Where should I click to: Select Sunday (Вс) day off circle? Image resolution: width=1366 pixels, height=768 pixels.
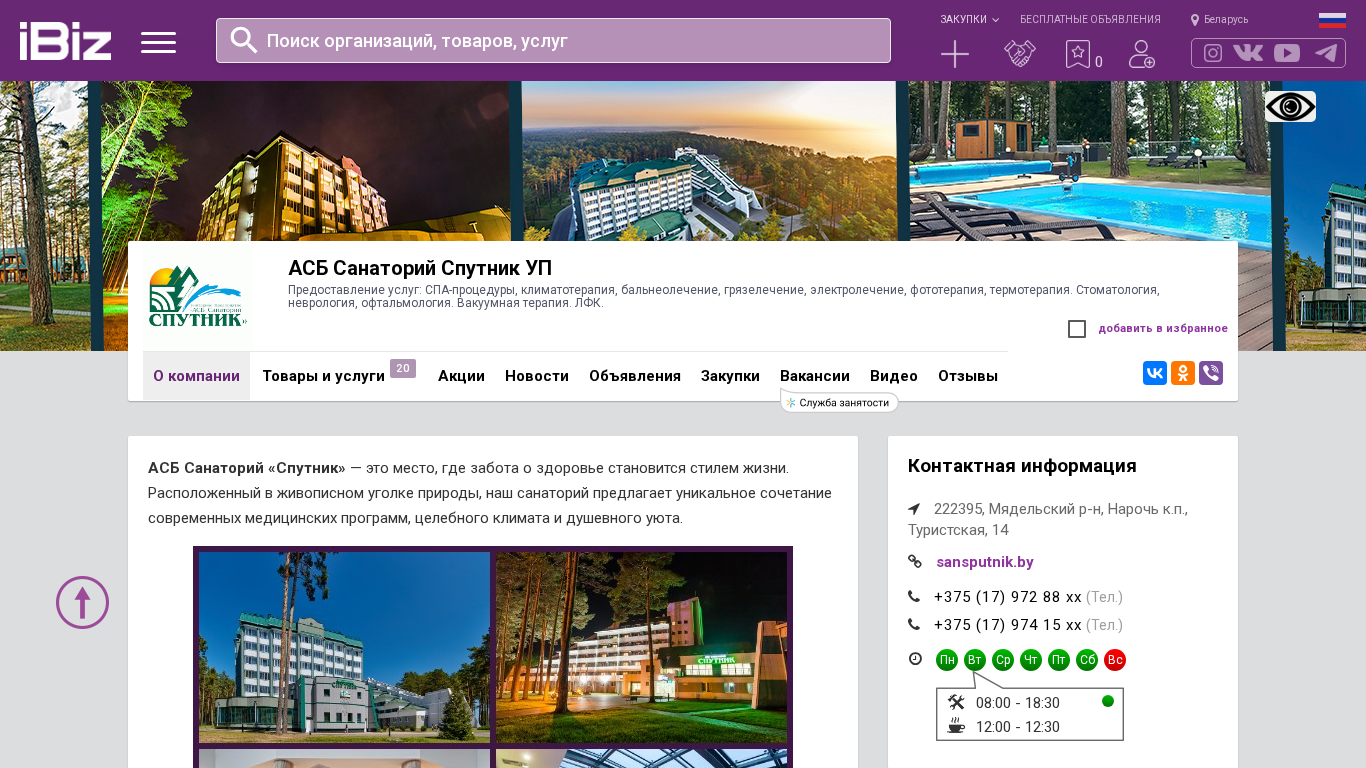coord(1115,660)
